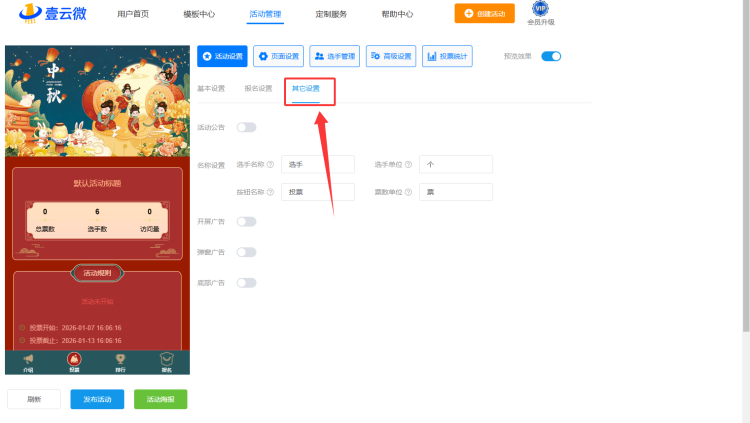Tap the 排行 trophy icon in preview
Screen dimensions: 750x423
click(120, 360)
